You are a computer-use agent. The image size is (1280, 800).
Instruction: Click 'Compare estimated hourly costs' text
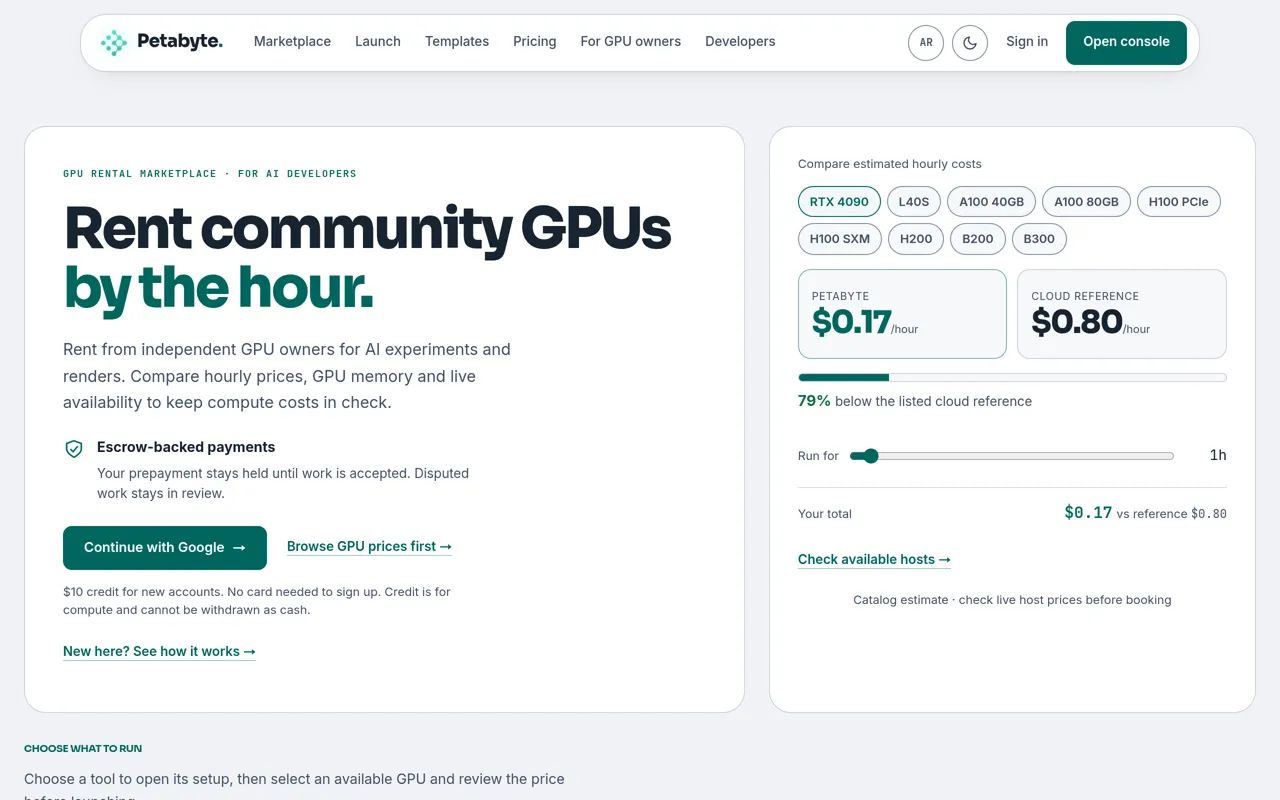[890, 164]
